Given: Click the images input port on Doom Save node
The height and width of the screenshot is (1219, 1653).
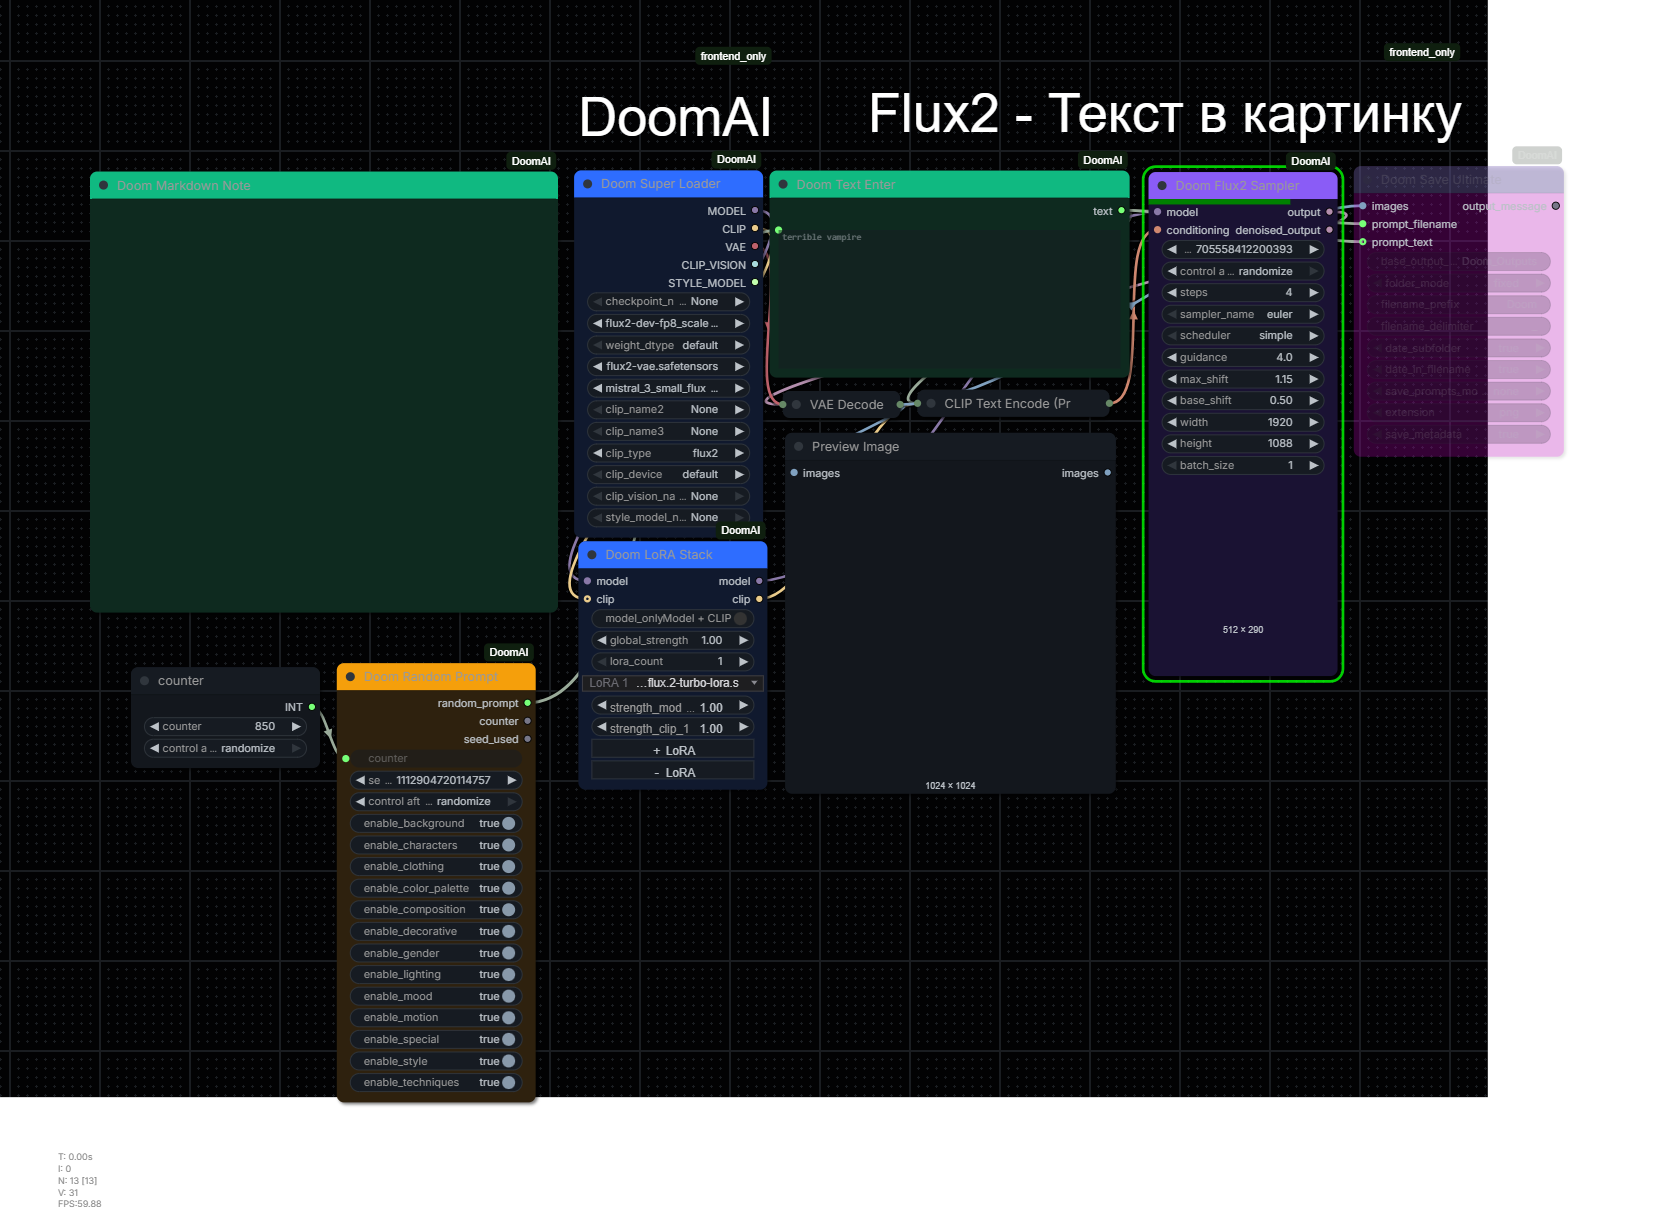Looking at the screenshot, I should [x=1363, y=206].
